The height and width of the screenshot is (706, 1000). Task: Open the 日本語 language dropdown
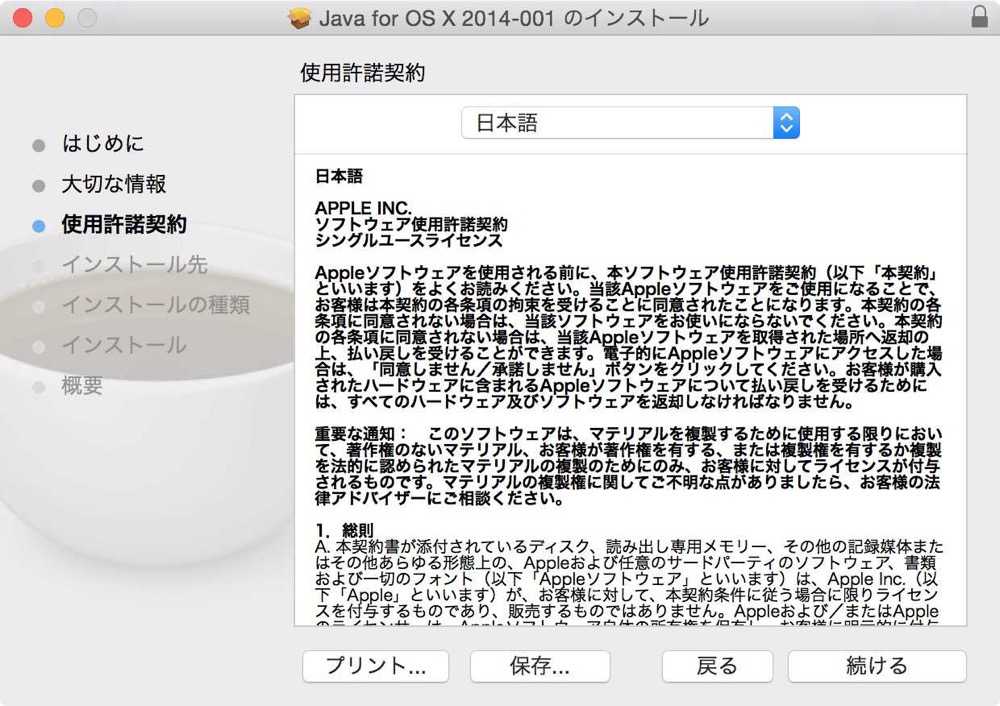(x=630, y=122)
